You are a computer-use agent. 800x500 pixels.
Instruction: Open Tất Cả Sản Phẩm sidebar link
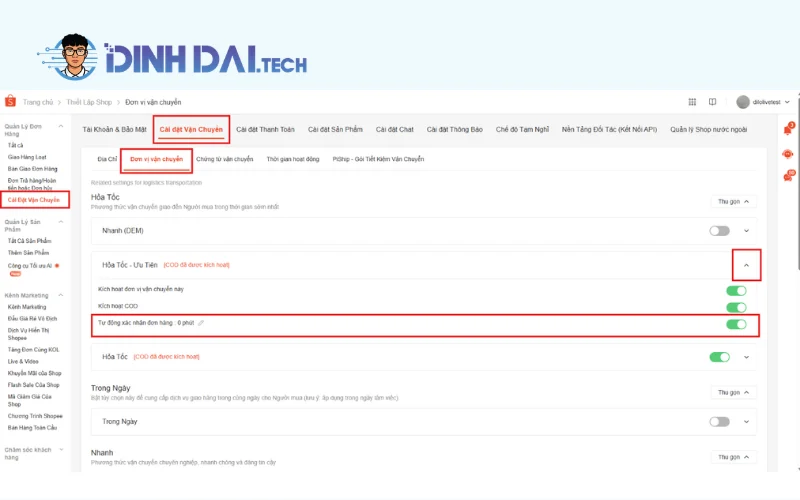30,241
